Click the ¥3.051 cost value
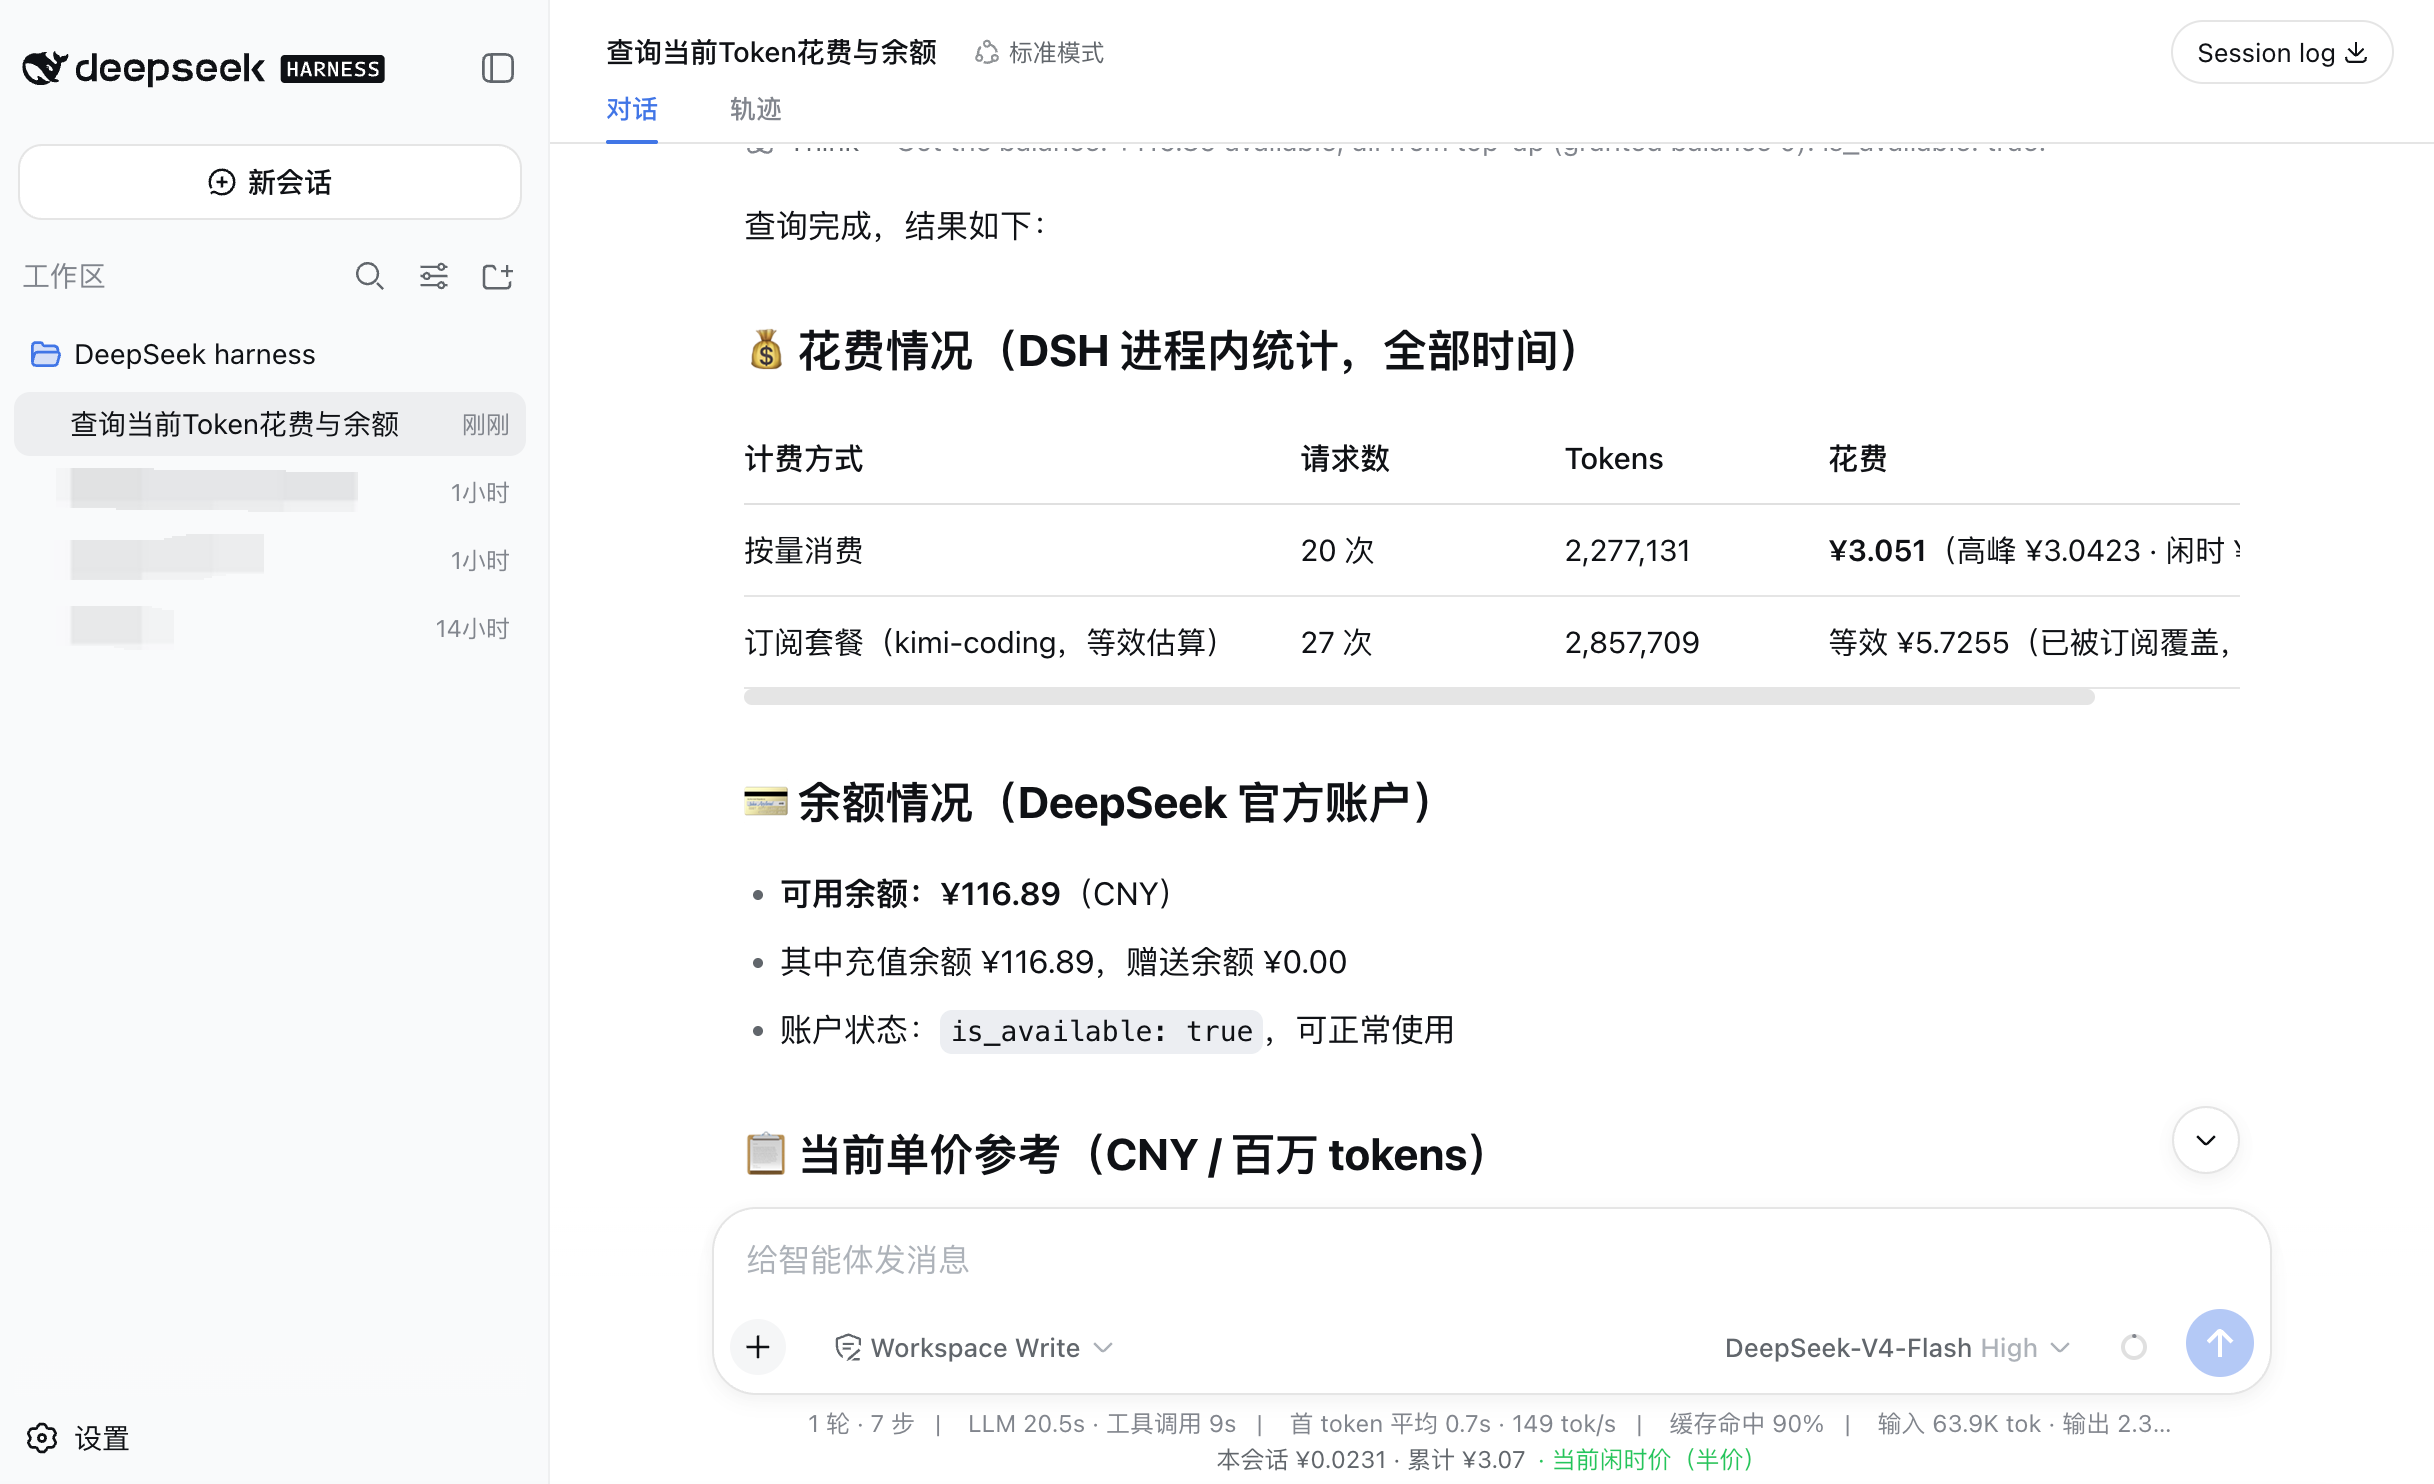The image size is (2434, 1484). coord(1877,550)
